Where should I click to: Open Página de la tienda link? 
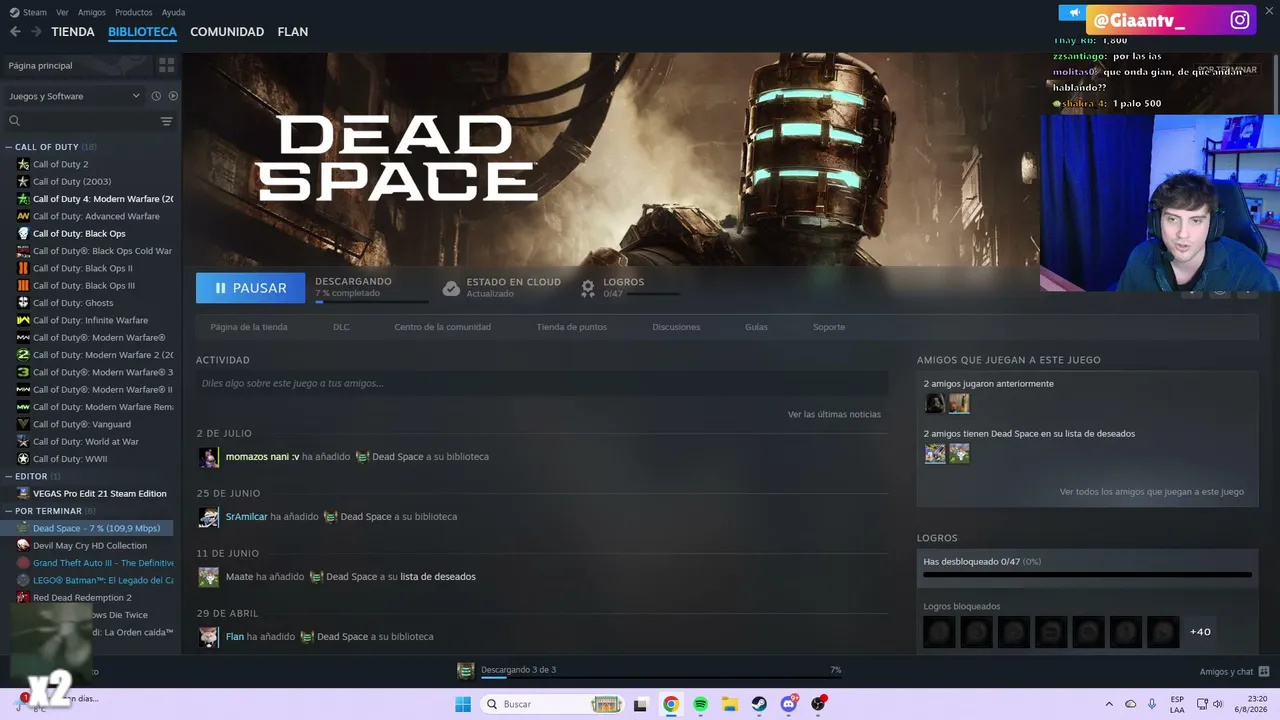pyautogui.click(x=249, y=327)
